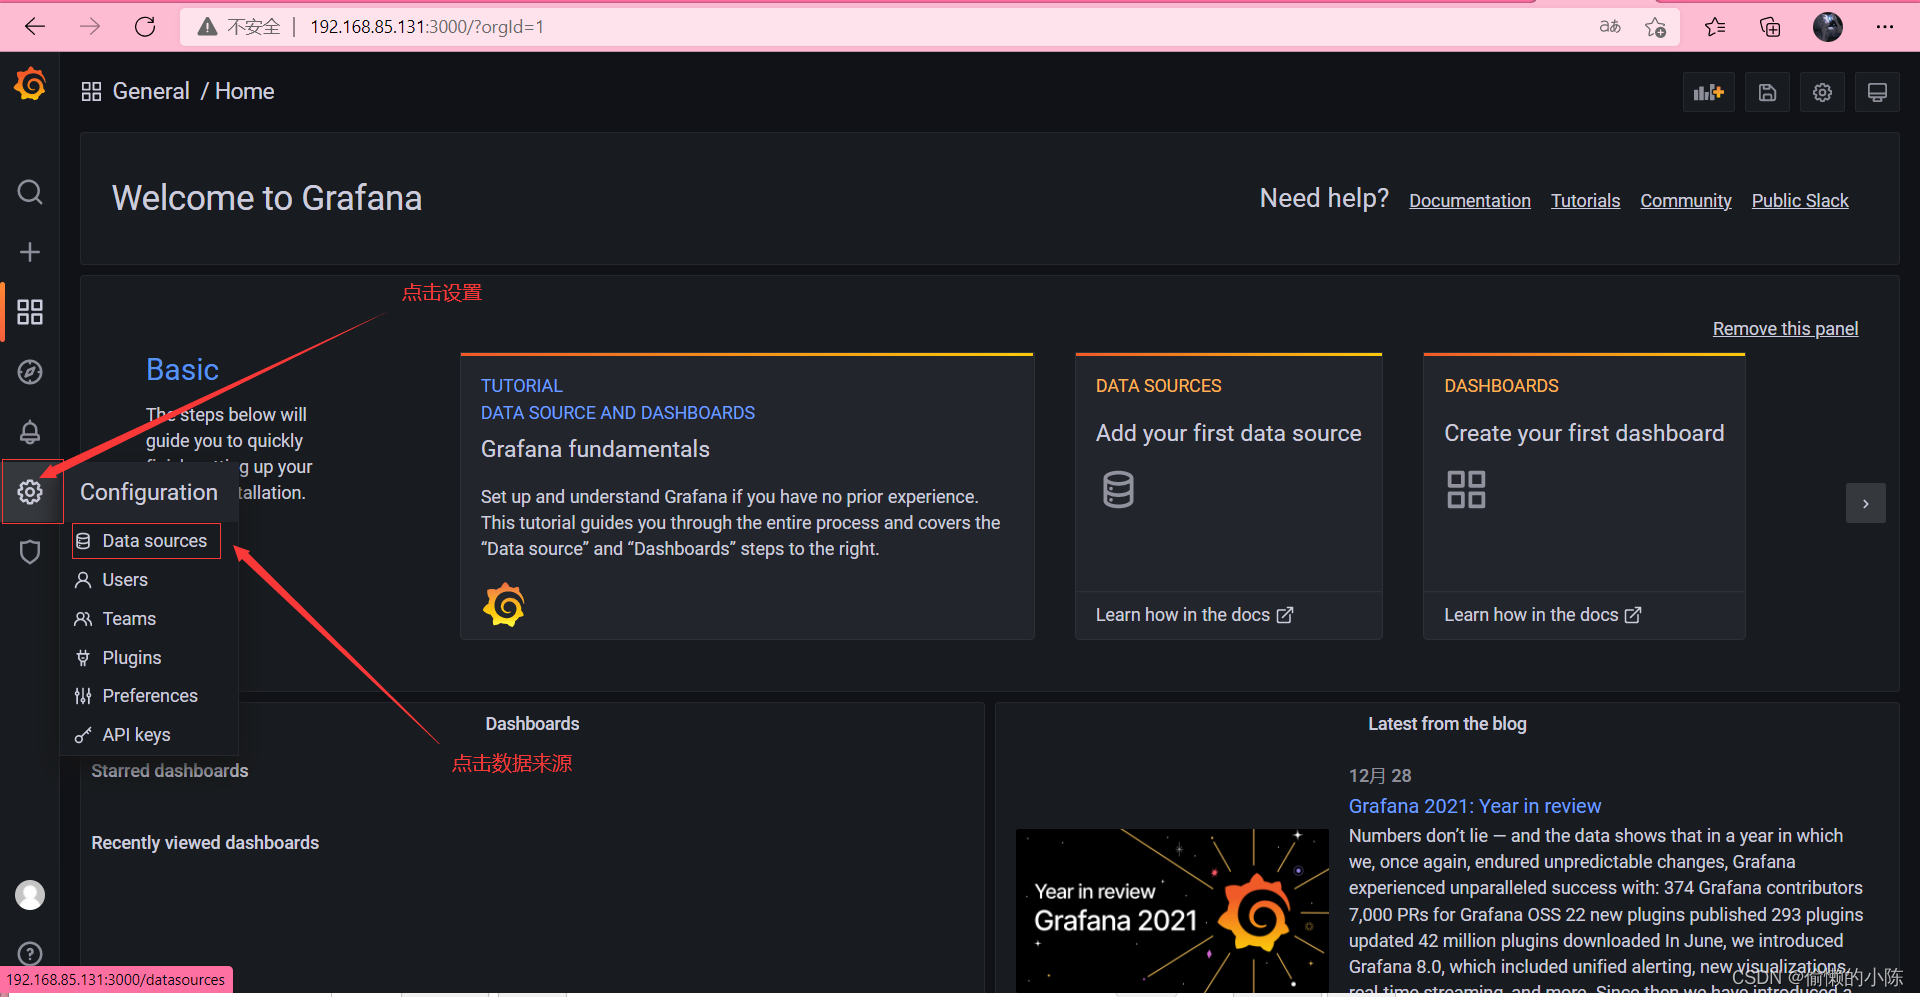Open the Search dashboards magnifier icon
Viewport: 1920px width, 997px height.
pos(30,192)
